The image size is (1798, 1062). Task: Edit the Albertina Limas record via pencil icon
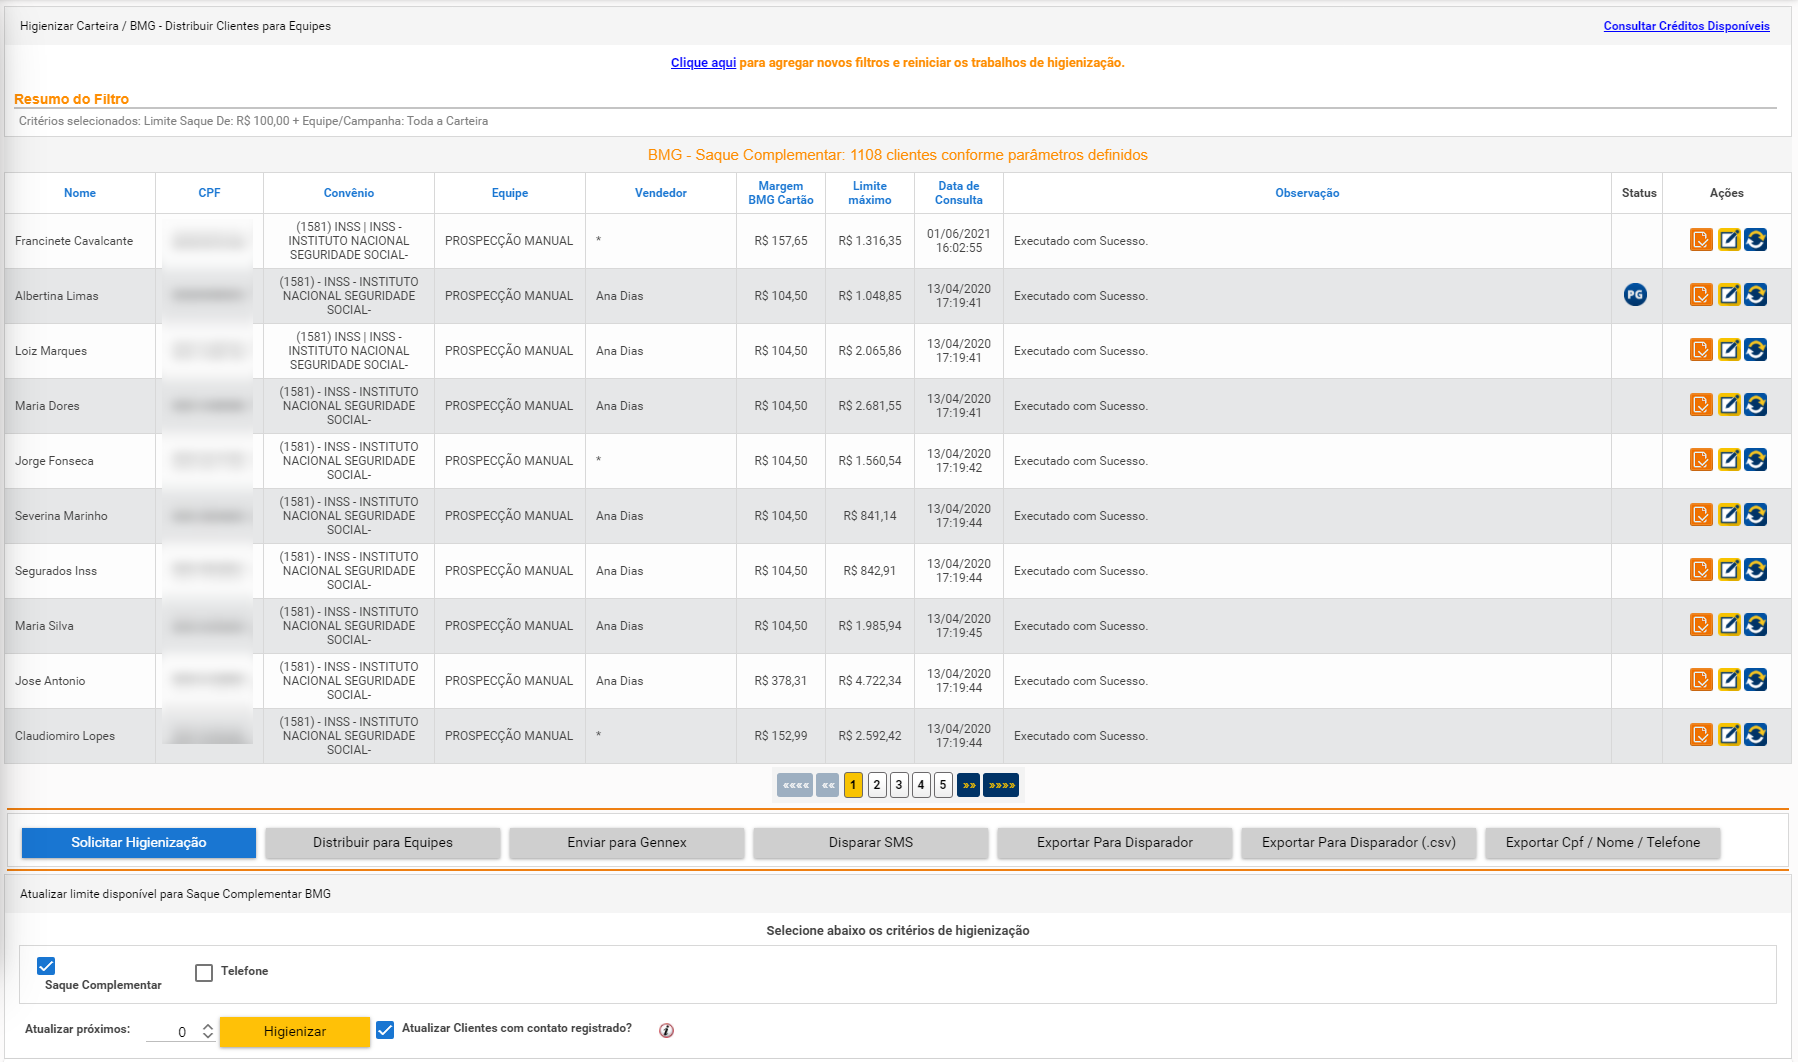pyautogui.click(x=1729, y=295)
